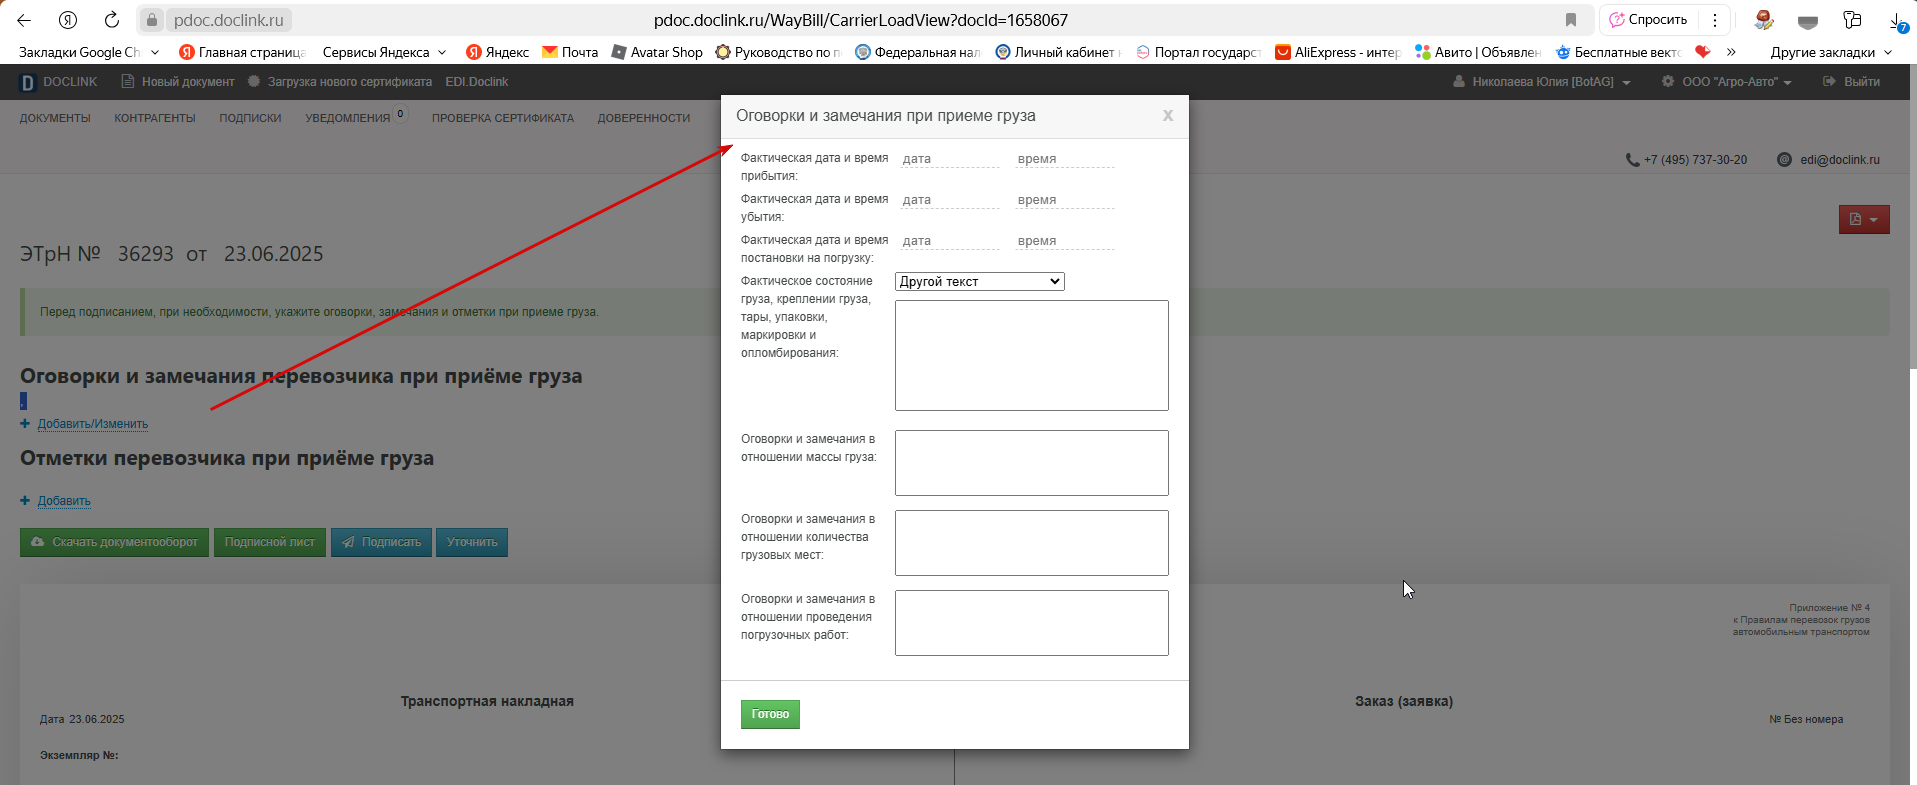Open the browser three-dot menu

click(1715, 20)
